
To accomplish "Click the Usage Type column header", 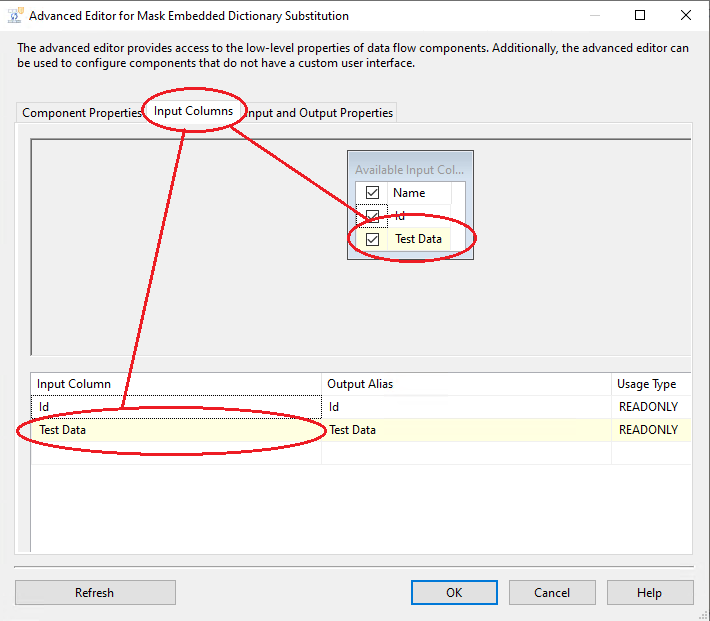I will pos(650,384).
